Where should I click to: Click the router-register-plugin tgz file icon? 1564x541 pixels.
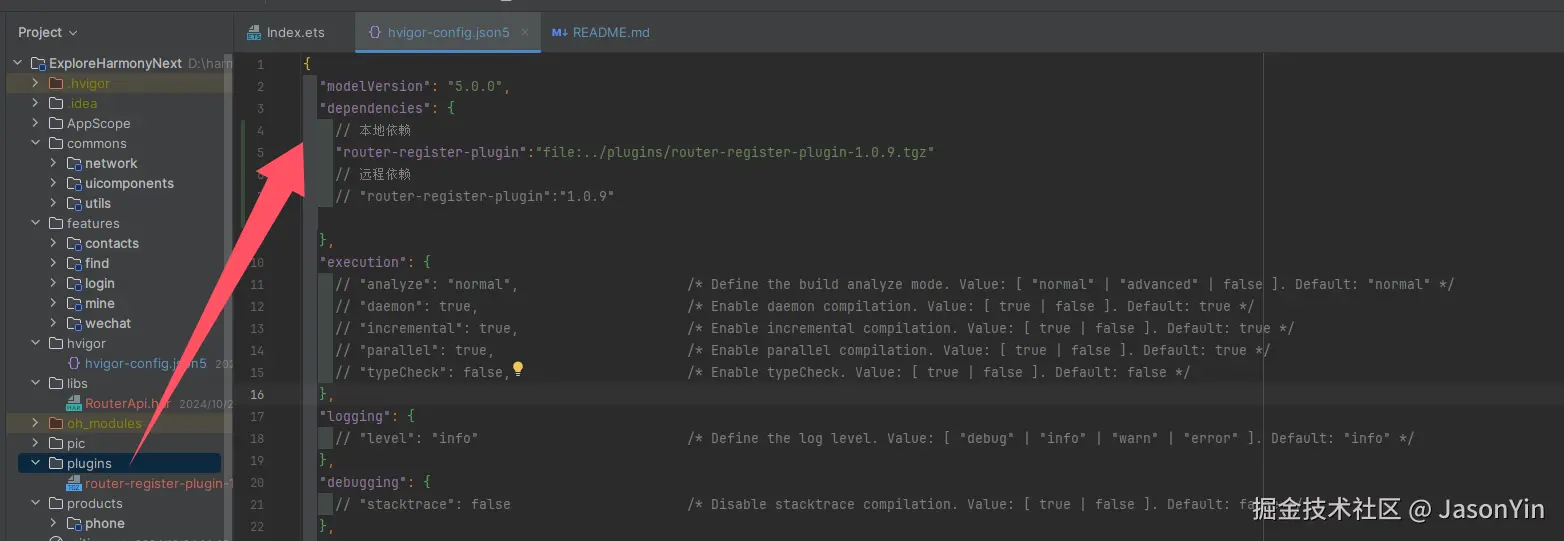point(74,483)
